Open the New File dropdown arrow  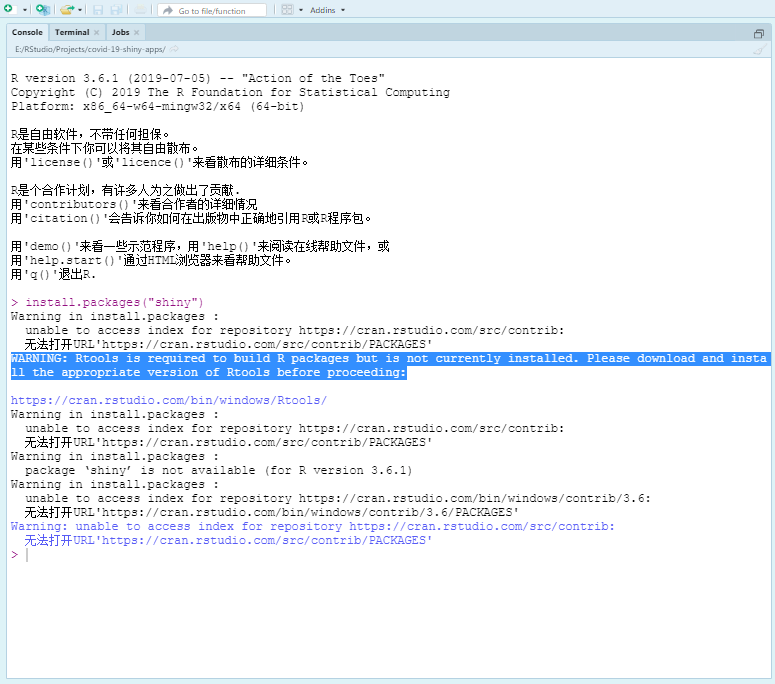coord(25,10)
